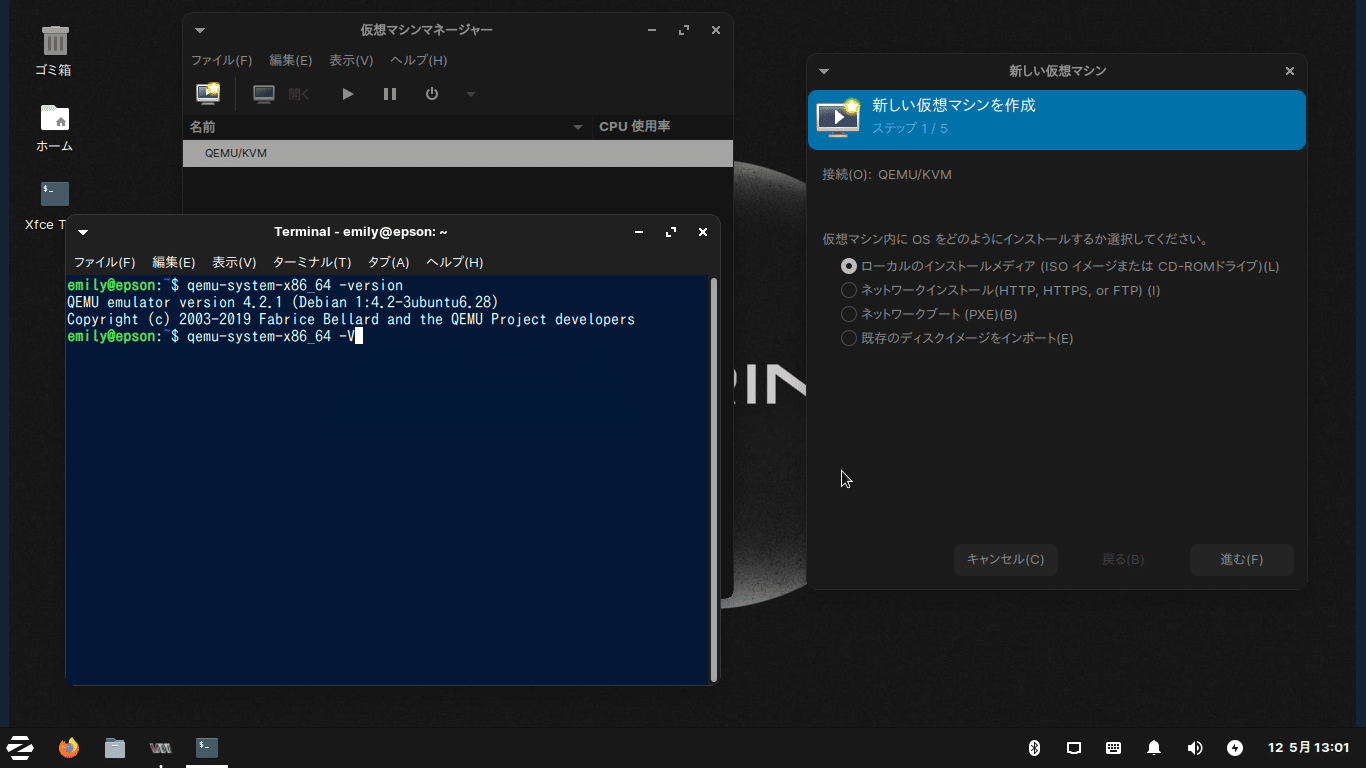This screenshot has height=768, width=1366.
Task: Click the 戻る(B) button
Action: (x=1123, y=560)
